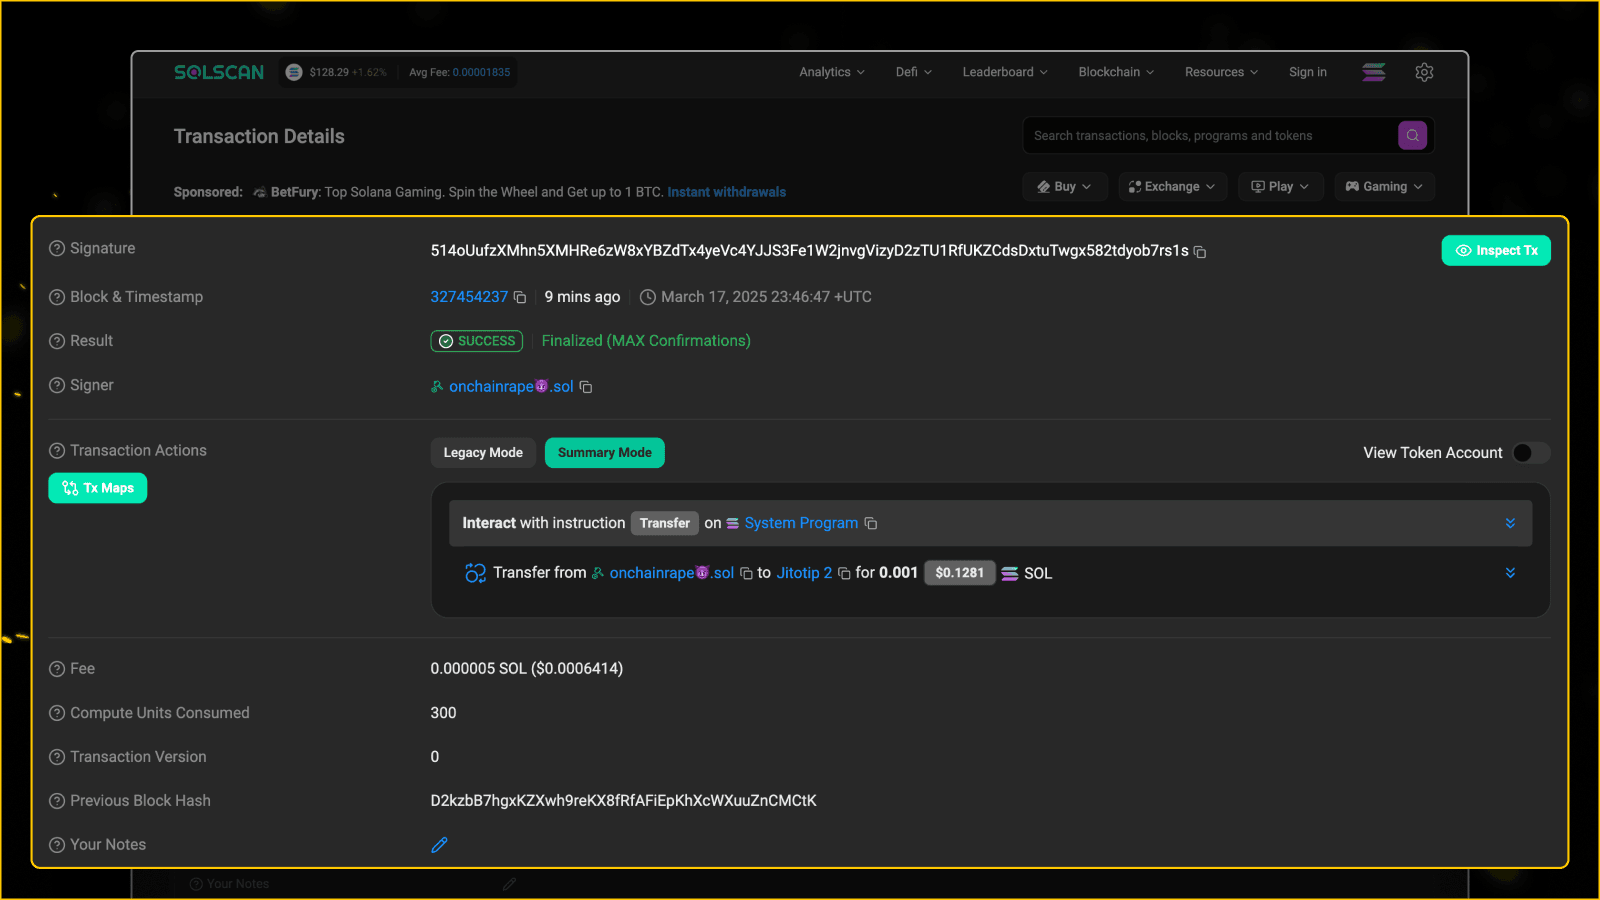Open signer onchainrape.sol link
Screen dimensions: 1600x900
click(x=511, y=387)
